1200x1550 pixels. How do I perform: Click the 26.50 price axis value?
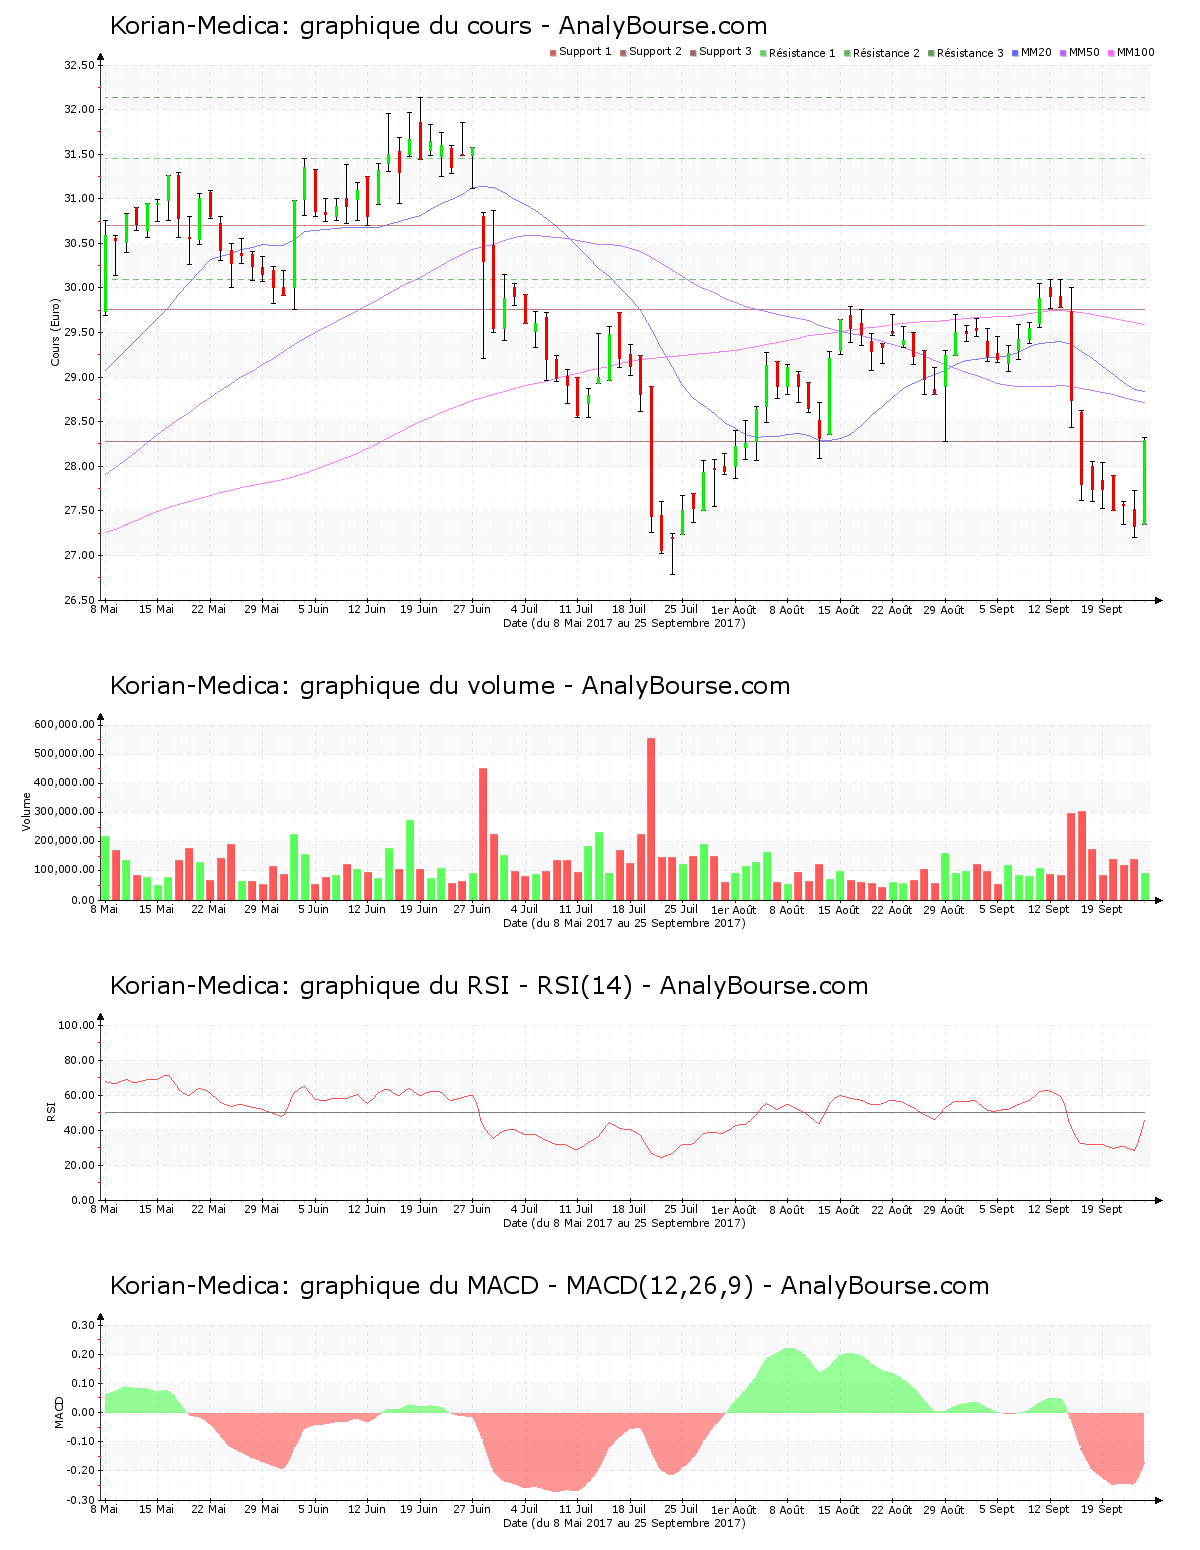(79, 600)
